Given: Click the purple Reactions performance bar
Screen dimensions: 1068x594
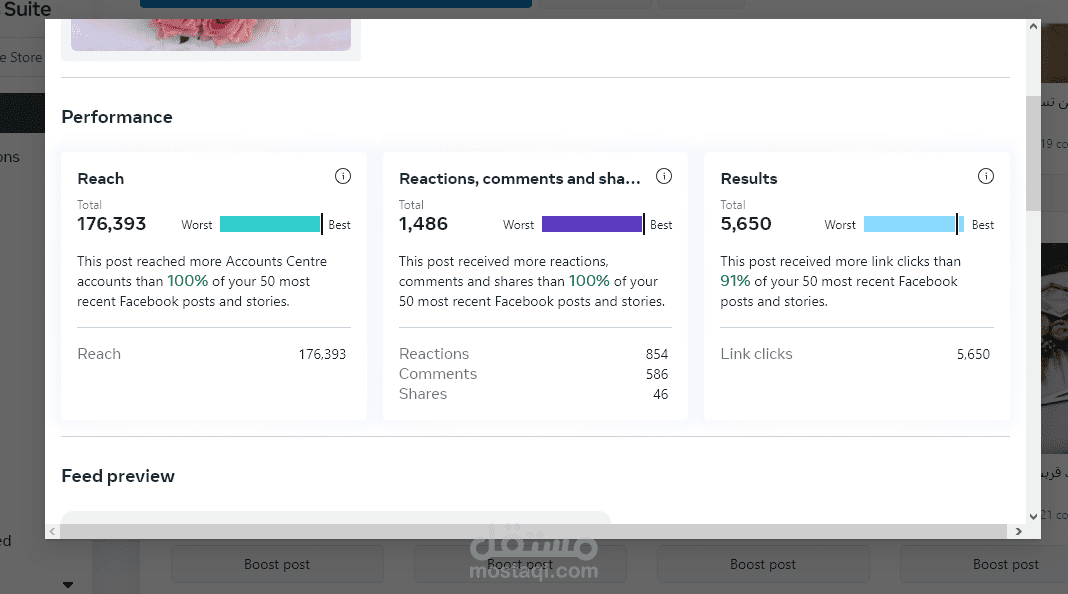Looking at the screenshot, I should coord(592,224).
